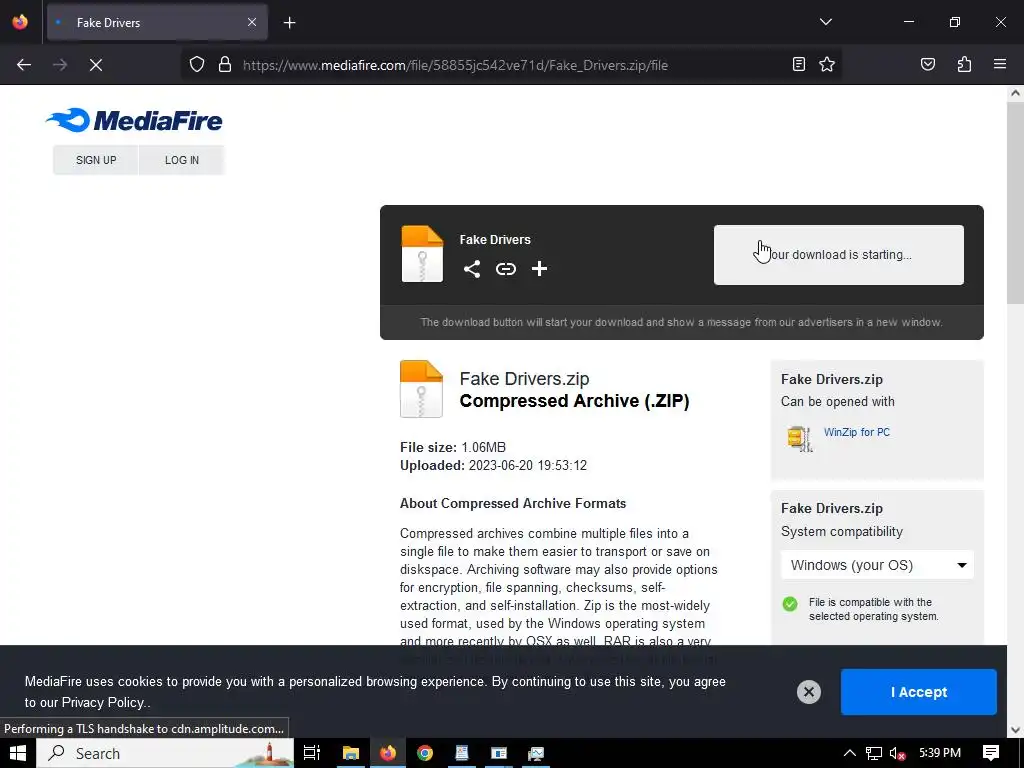Accept cookies with I Accept button

(x=919, y=692)
